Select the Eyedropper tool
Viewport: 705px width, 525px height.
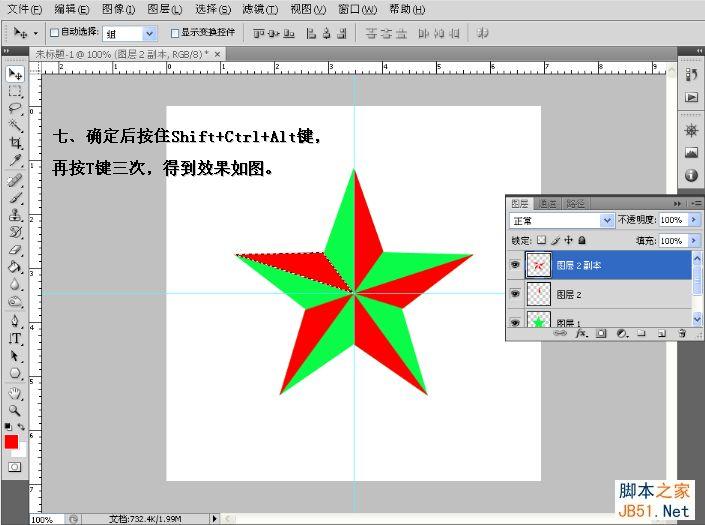tap(15, 160)
